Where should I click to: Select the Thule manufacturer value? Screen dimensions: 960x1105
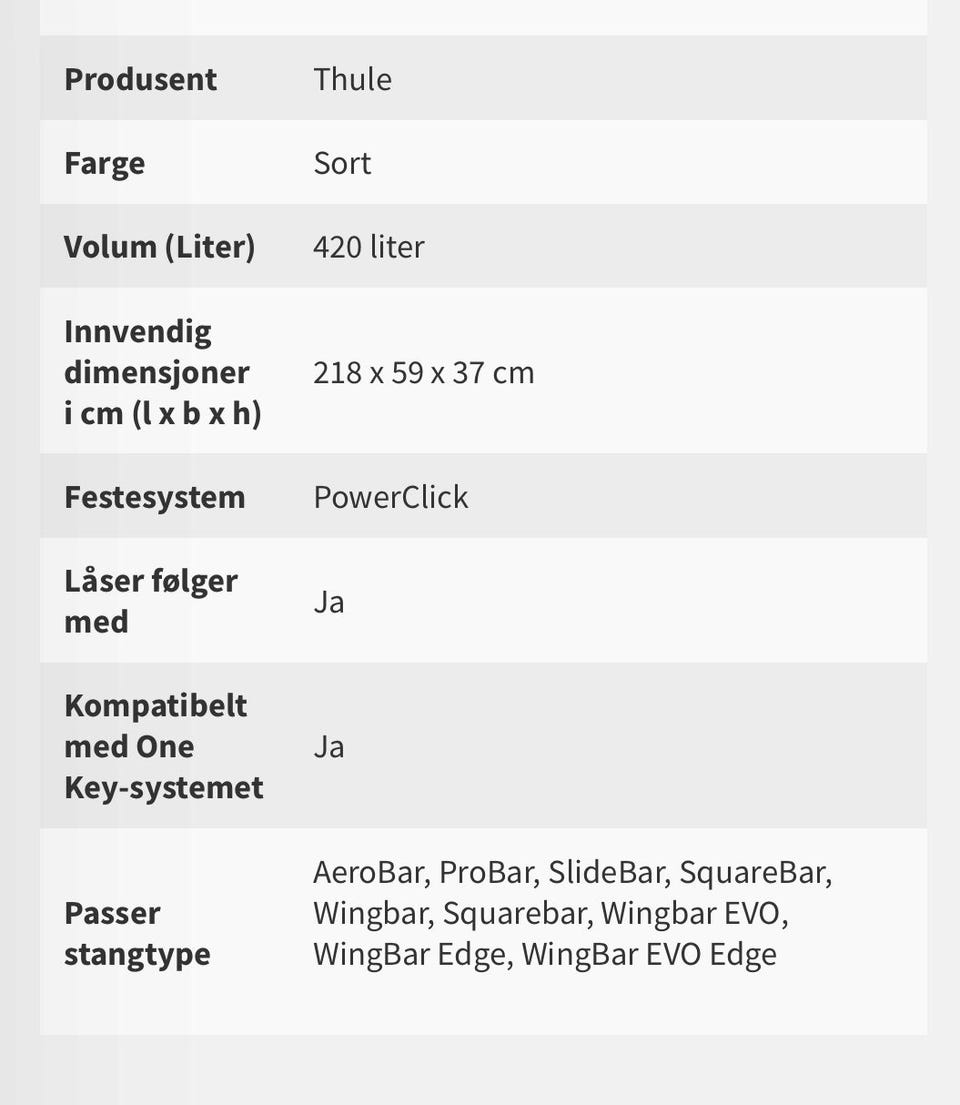(352, 79)
